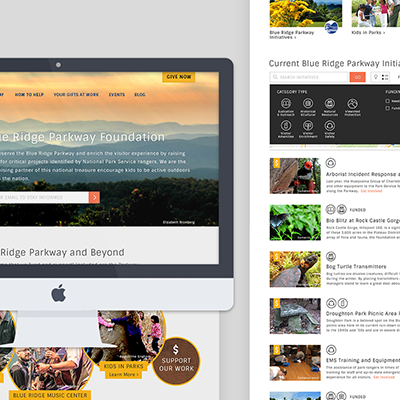Image resolution: width=400 pixels, height=400 pixels.
Task: Click first category icon above Doughton Park Picnic Area
Action: point(331,303)
